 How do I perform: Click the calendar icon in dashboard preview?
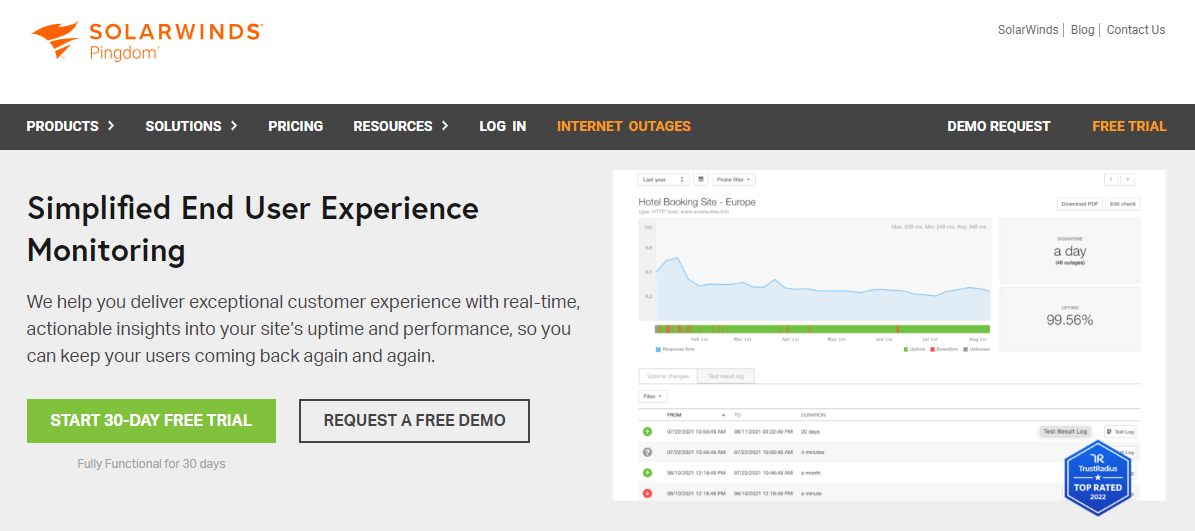(700, 180)
